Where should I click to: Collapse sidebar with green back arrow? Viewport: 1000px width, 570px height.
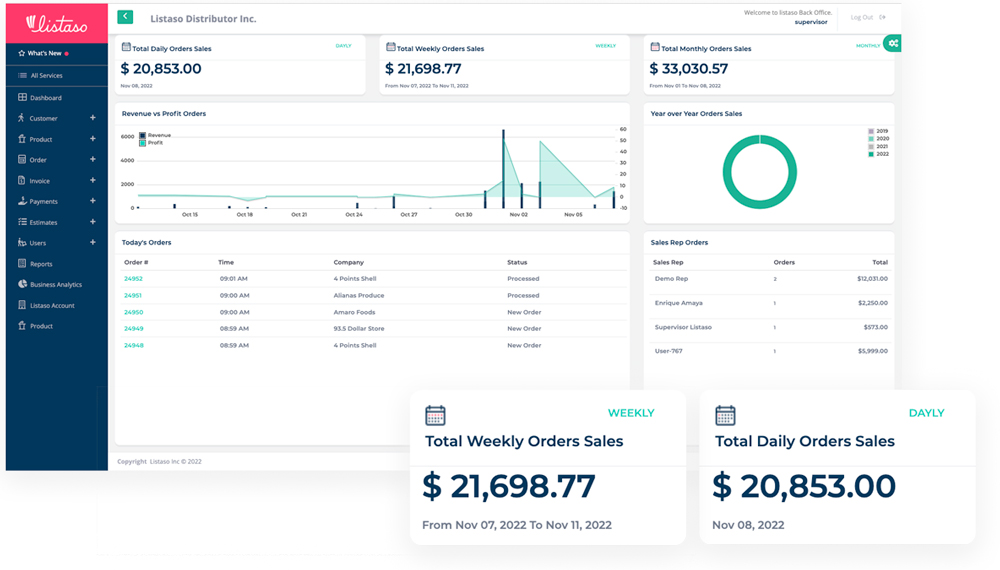point(125,17)
